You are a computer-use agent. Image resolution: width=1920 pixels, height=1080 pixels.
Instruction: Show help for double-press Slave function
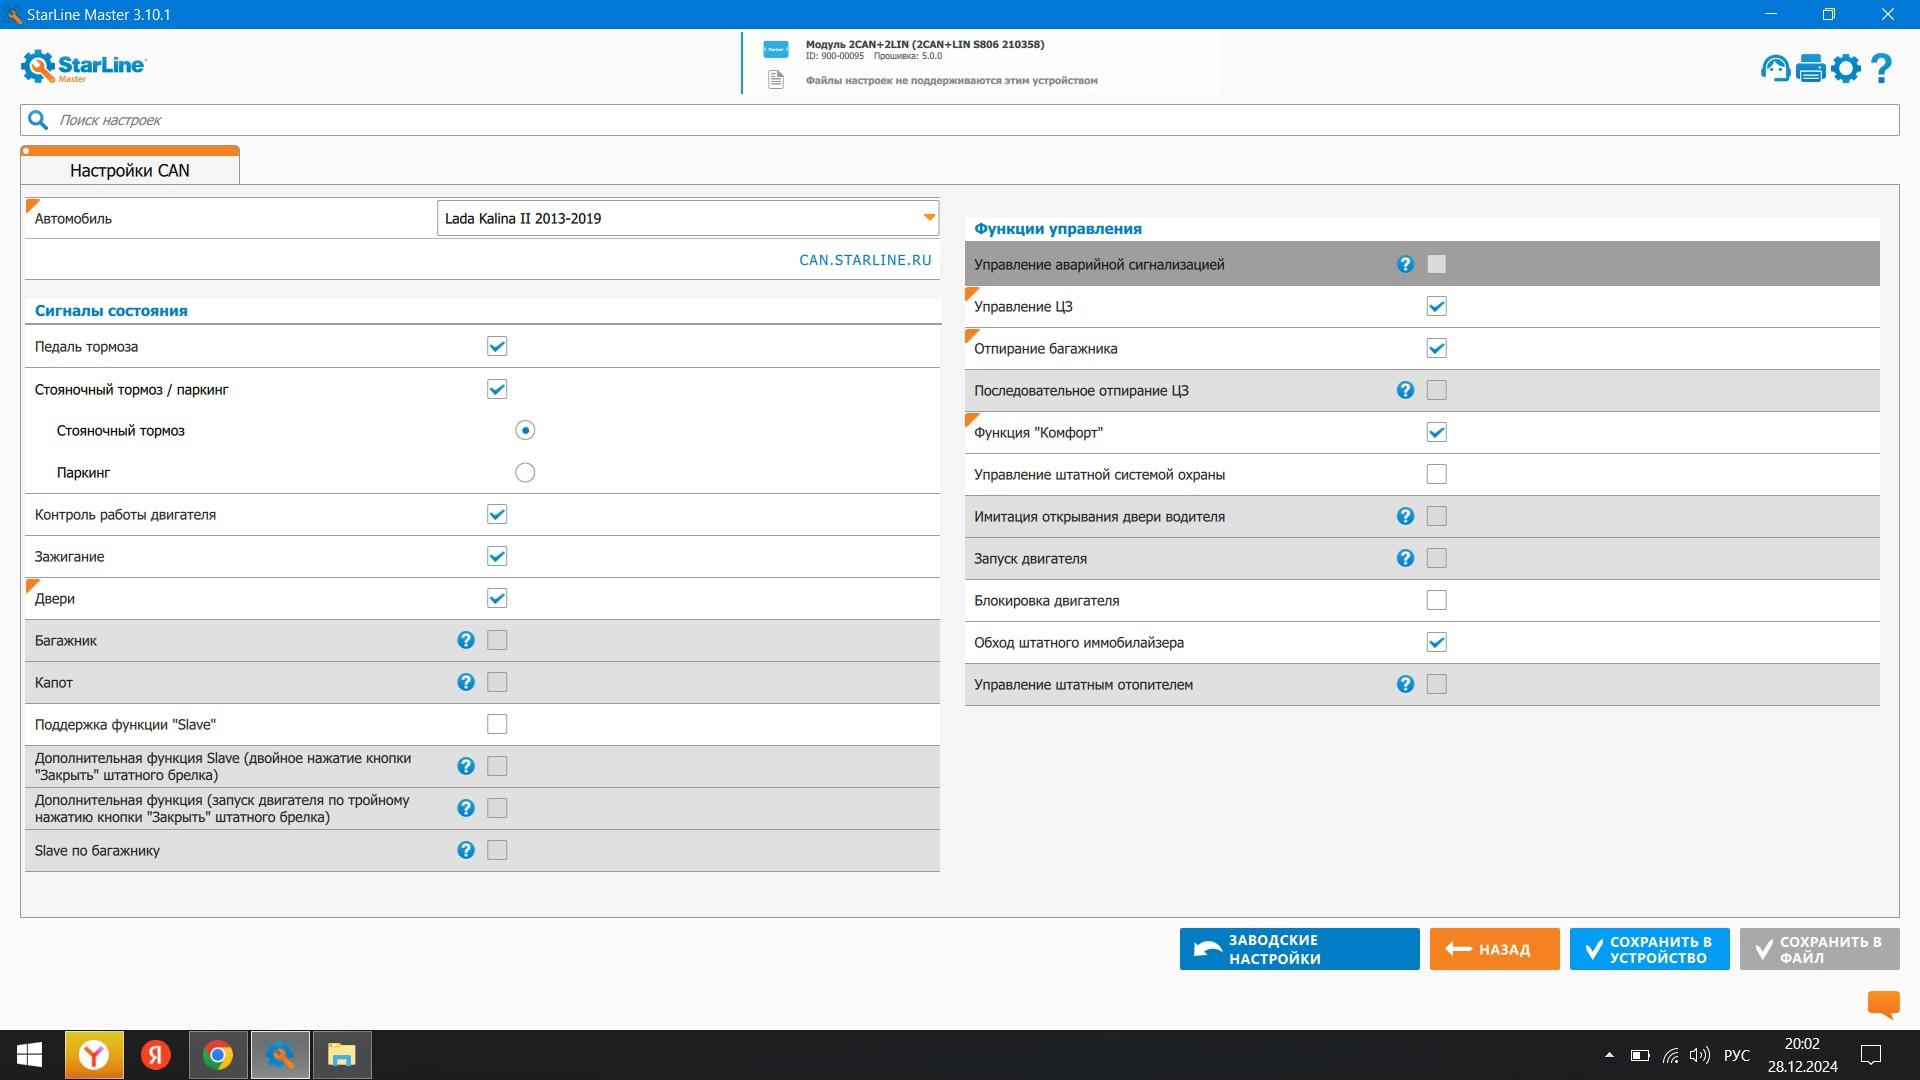pos(466,766)
